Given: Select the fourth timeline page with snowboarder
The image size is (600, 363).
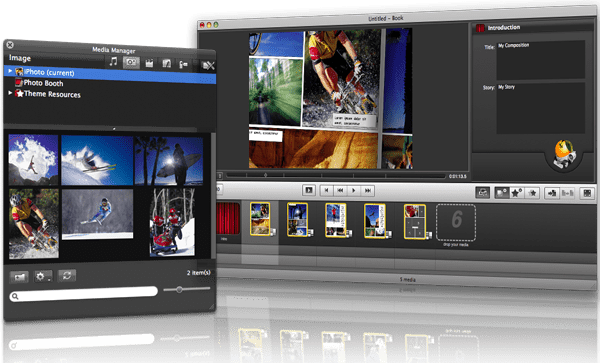Looking at the screenshot, I should pos(375,221).
